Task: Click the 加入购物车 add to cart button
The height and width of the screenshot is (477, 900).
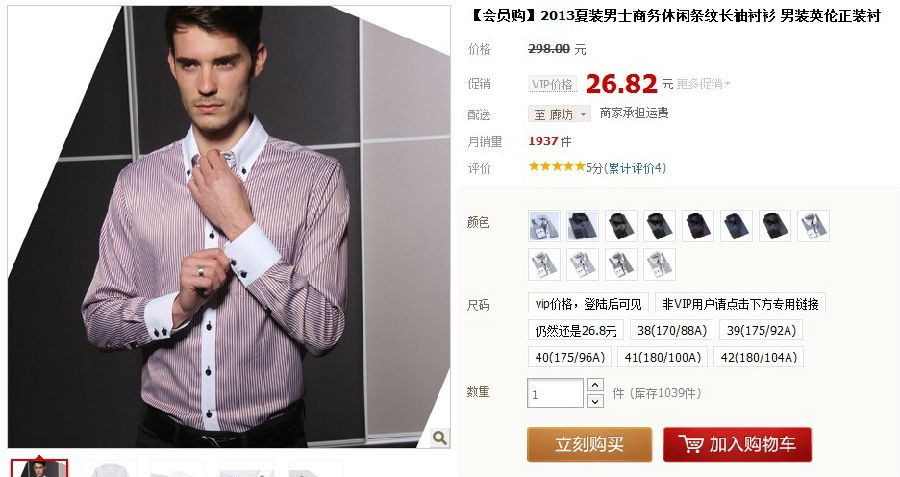Action: pyautogui.click(x=738, y=444)
